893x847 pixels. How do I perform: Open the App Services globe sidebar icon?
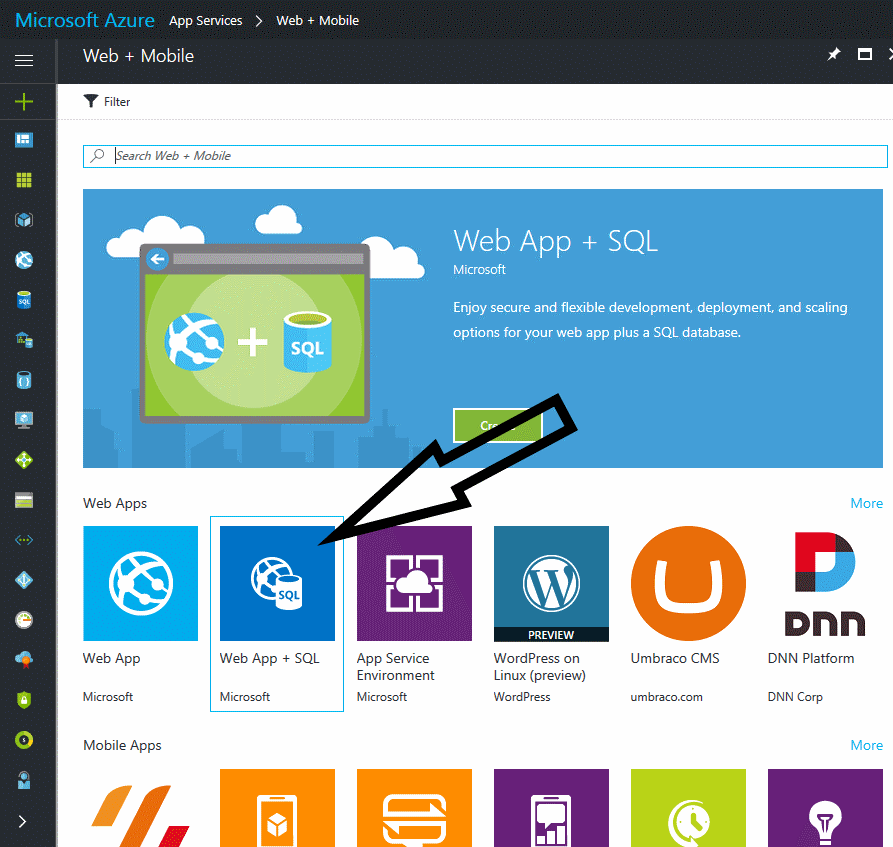click(24, 260)
